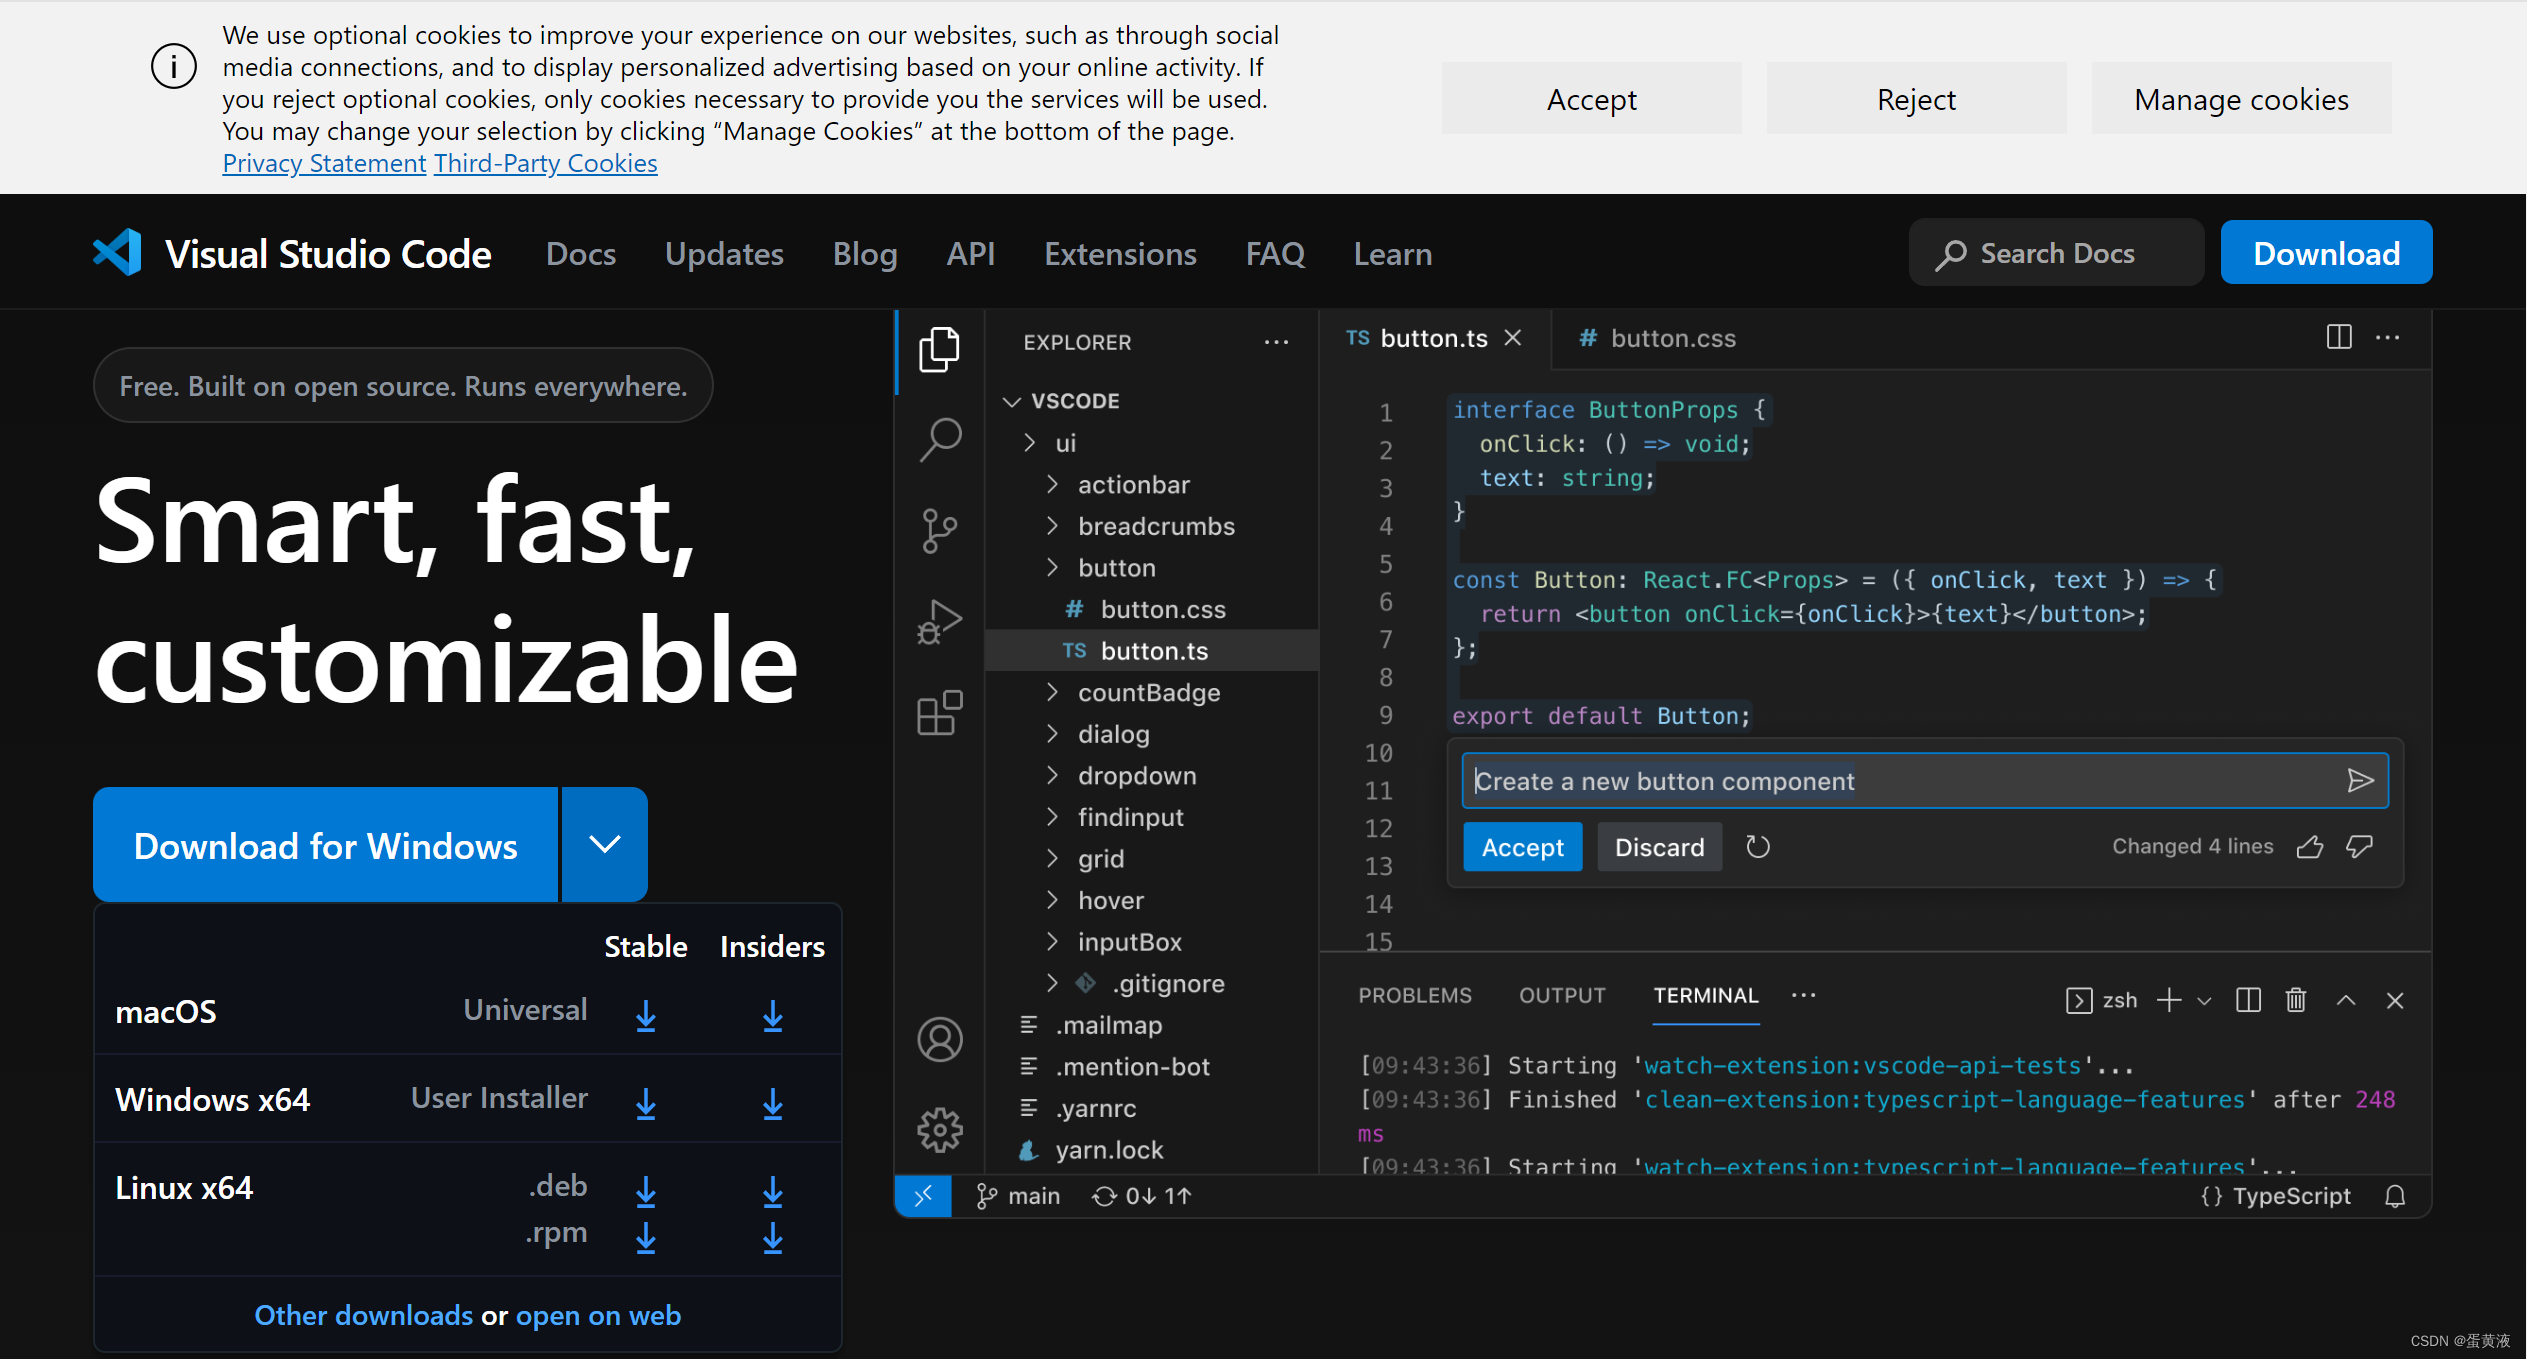Collapse the VSCODE root folder
The width and height of the screenshot is (2527, 1359).
coord(1012,400)
